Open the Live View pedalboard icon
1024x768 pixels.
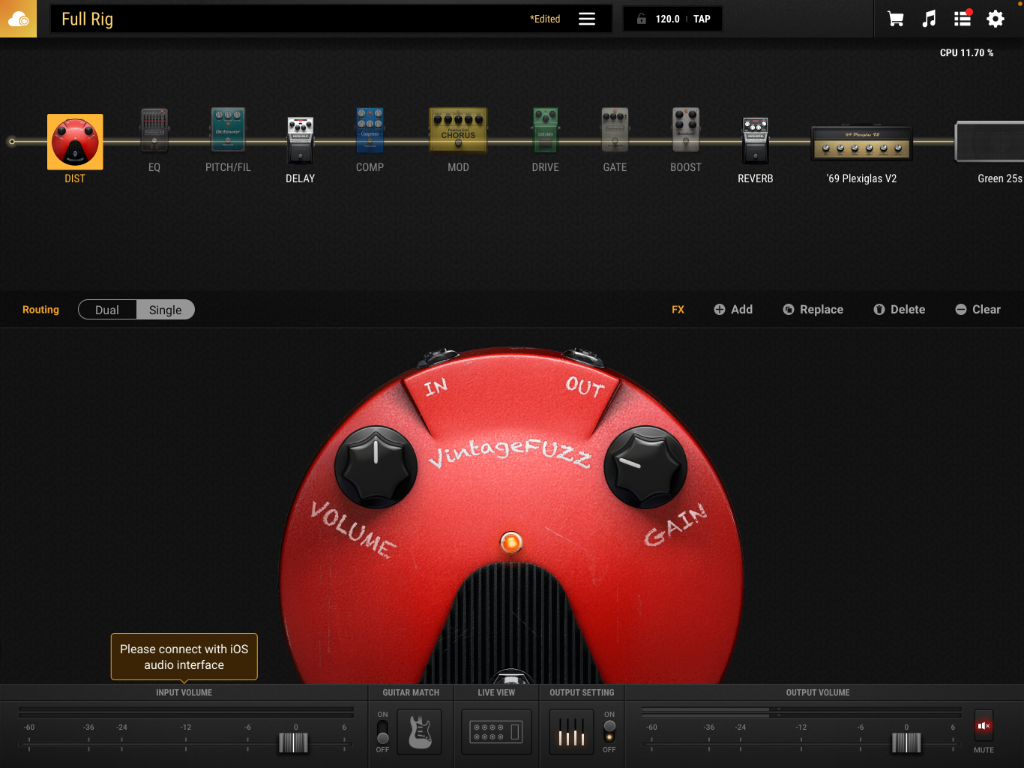click(x=496, y=732)
